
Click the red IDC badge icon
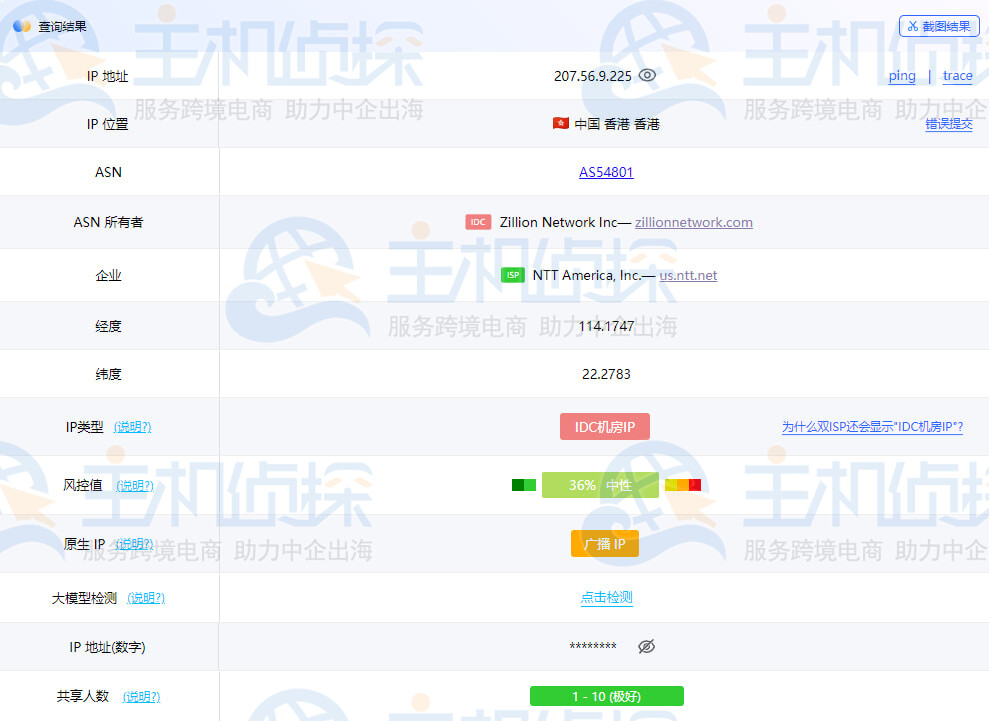[x=478, y=222]
